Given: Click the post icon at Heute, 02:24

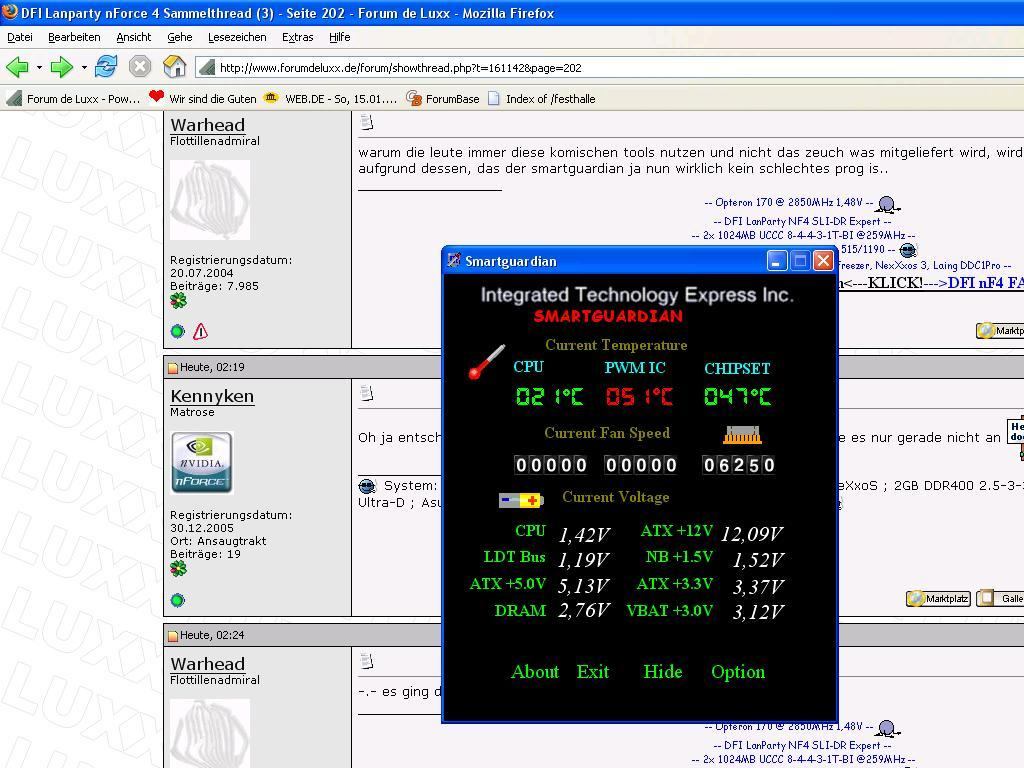Looking at the screenshot, I should (x=173, y=635).
